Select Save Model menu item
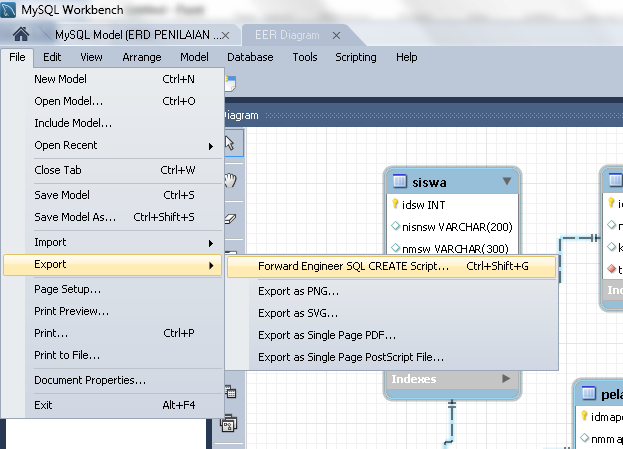This screenshot has height=449, width=623. (112, 195)
